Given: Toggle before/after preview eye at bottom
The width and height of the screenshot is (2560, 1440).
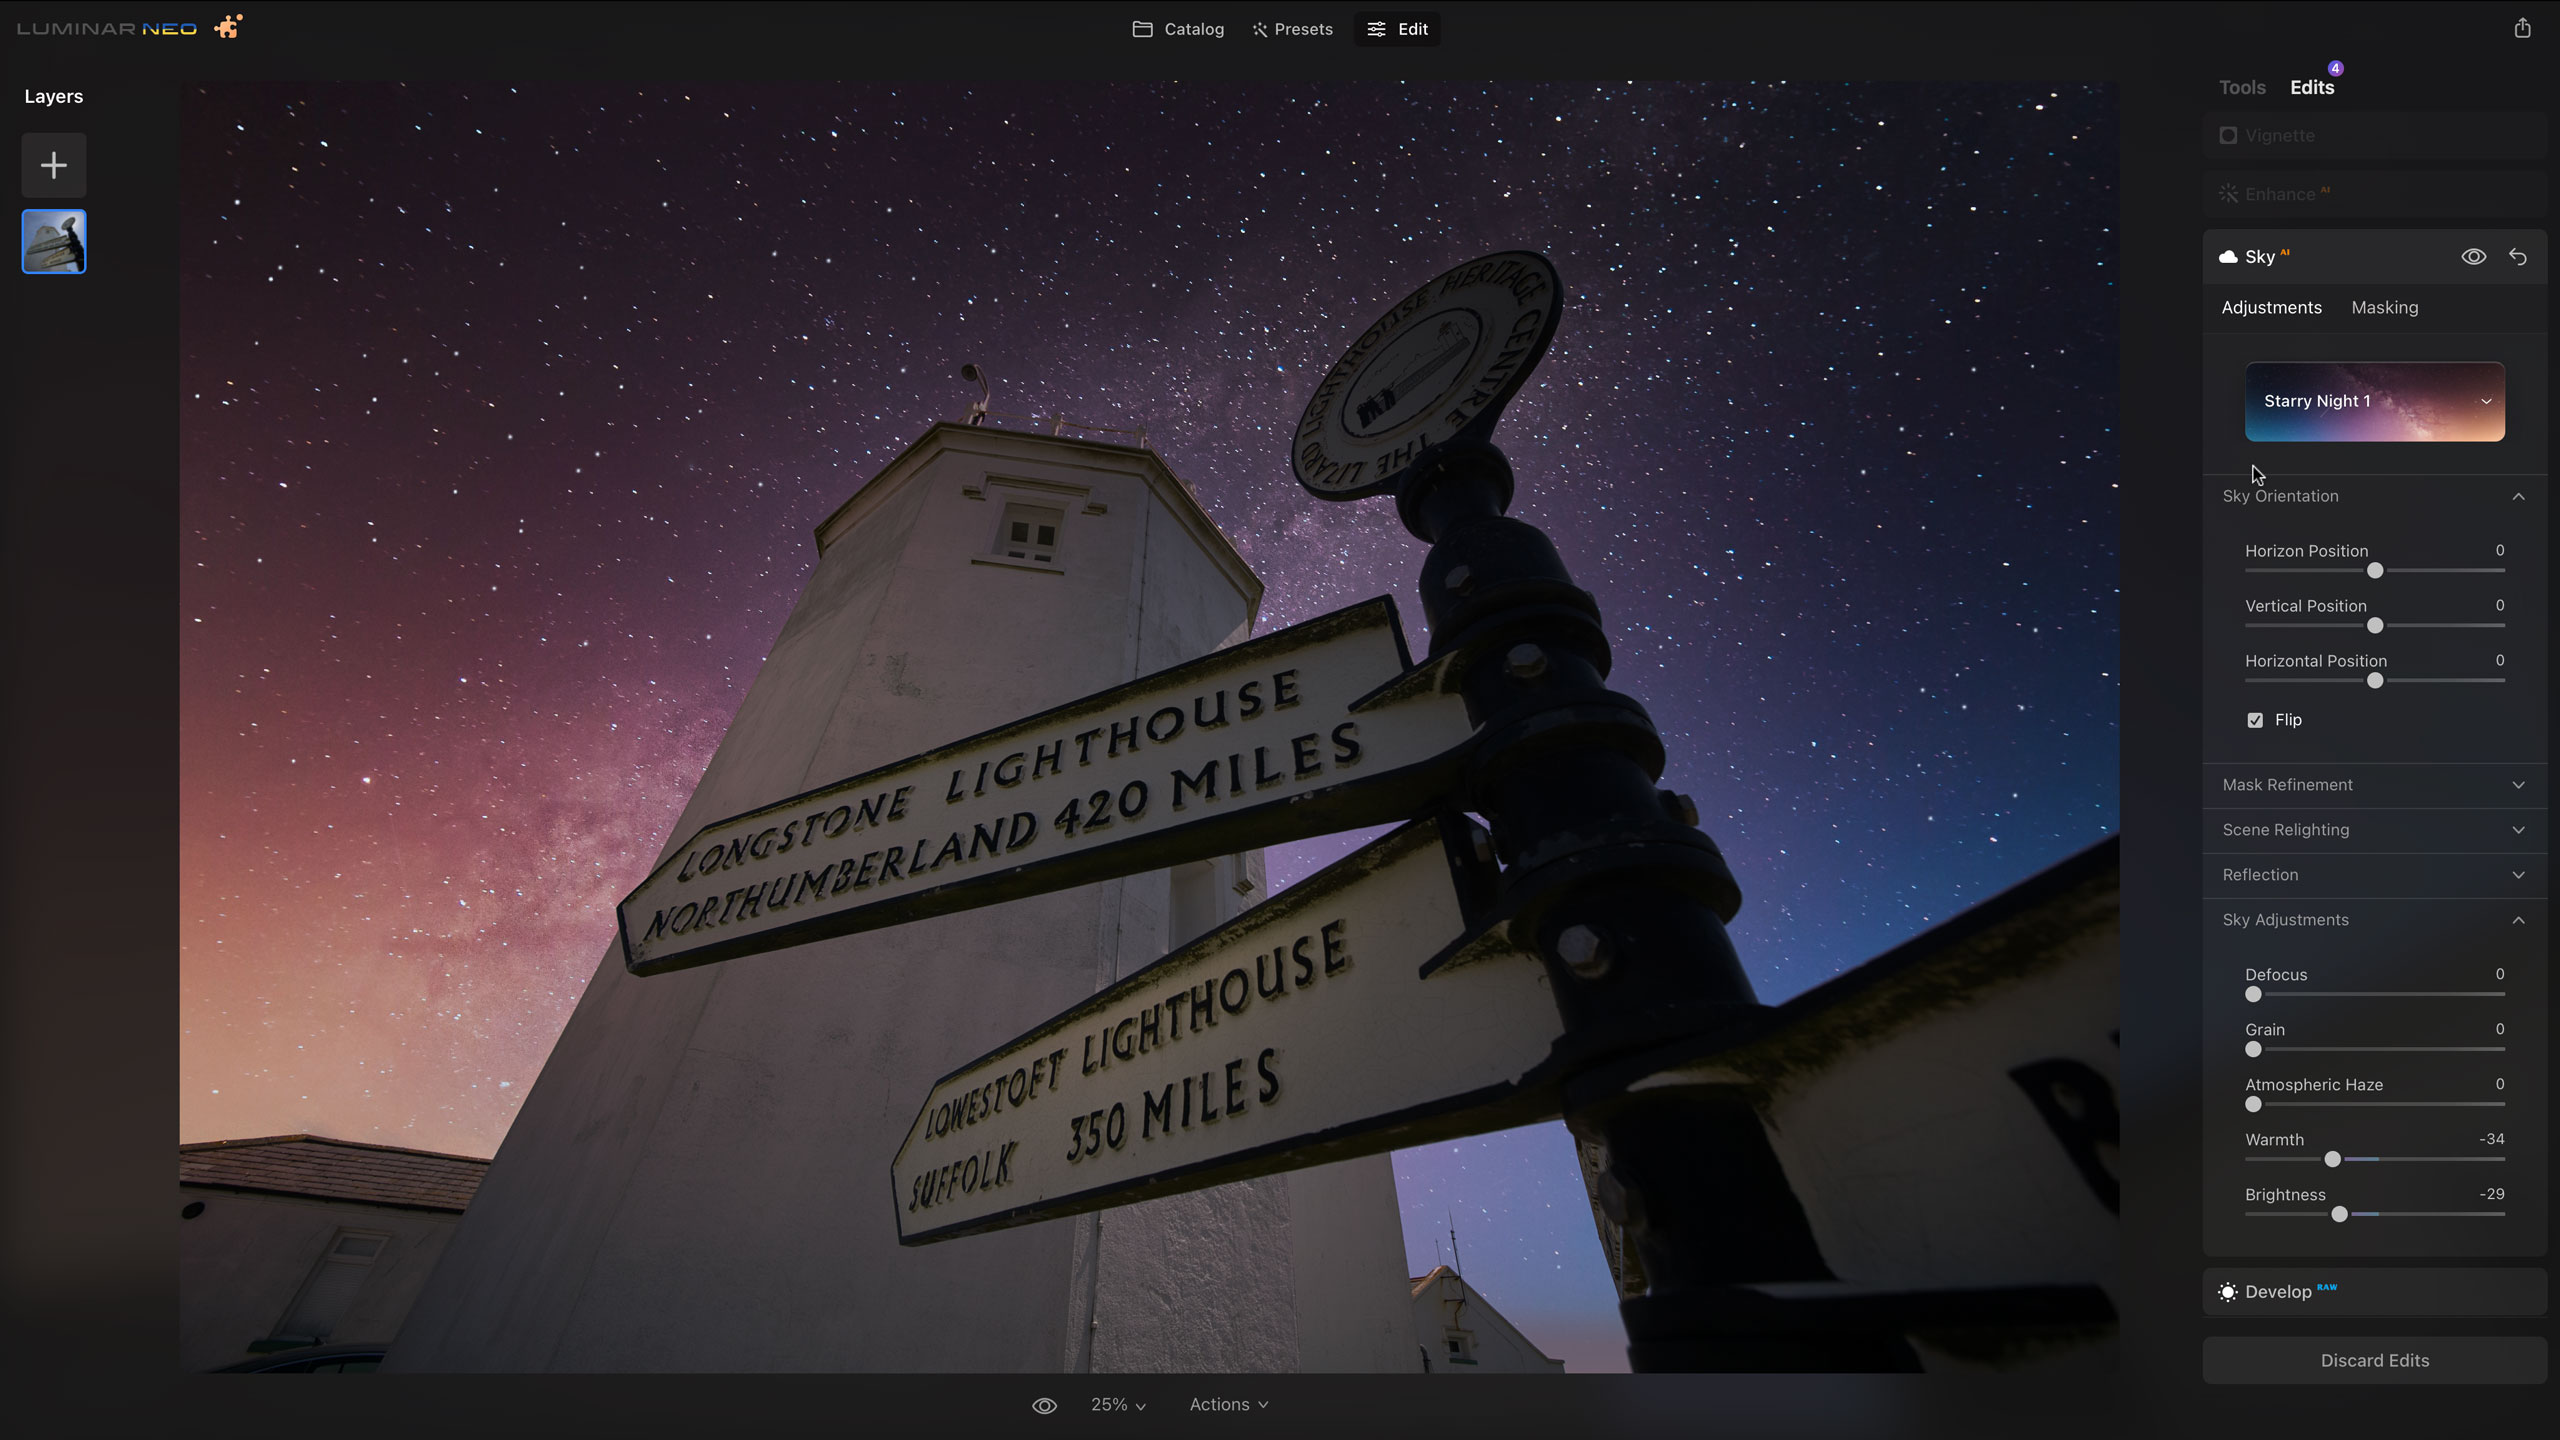Looking at the screenshot, I should [x=1044, y=1405].
